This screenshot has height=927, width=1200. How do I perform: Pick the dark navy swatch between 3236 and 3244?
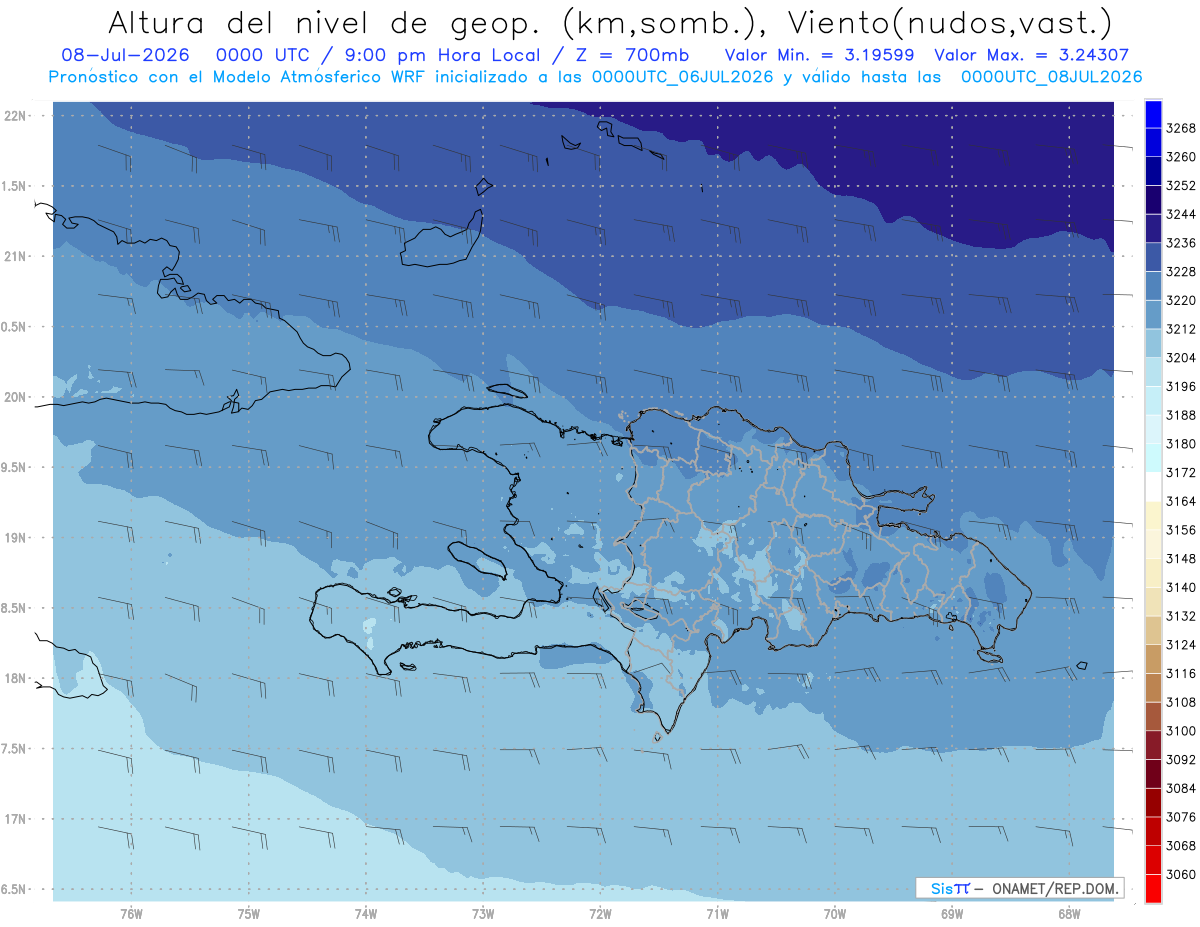pyautogui.click(x=1153, y=228)
